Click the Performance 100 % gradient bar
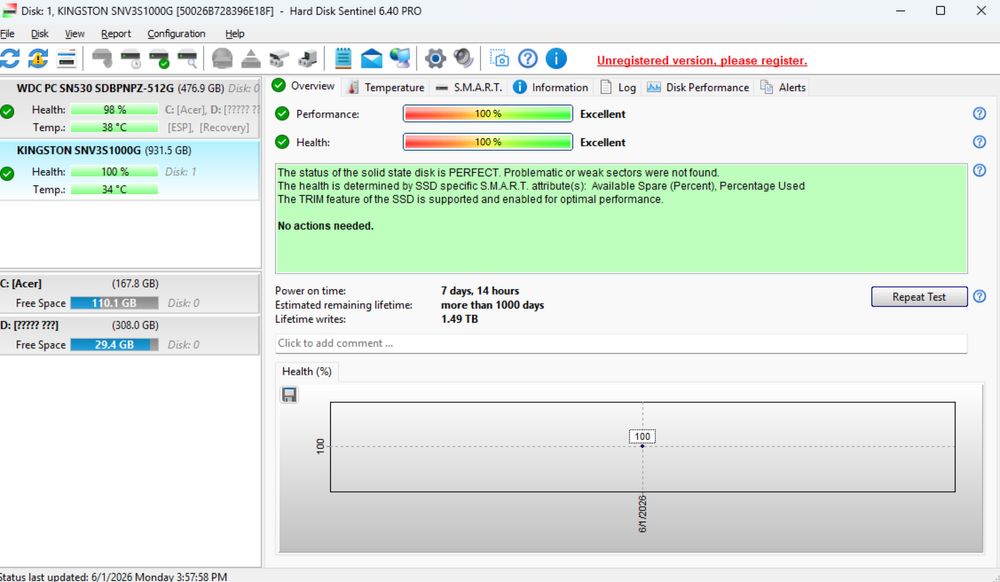 pos(488,113)
